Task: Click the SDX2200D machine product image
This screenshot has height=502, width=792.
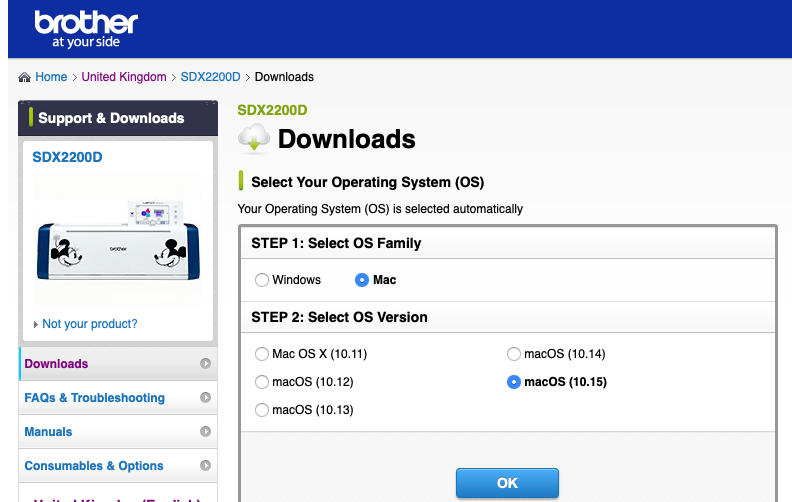Action: (x=118, y=240)
